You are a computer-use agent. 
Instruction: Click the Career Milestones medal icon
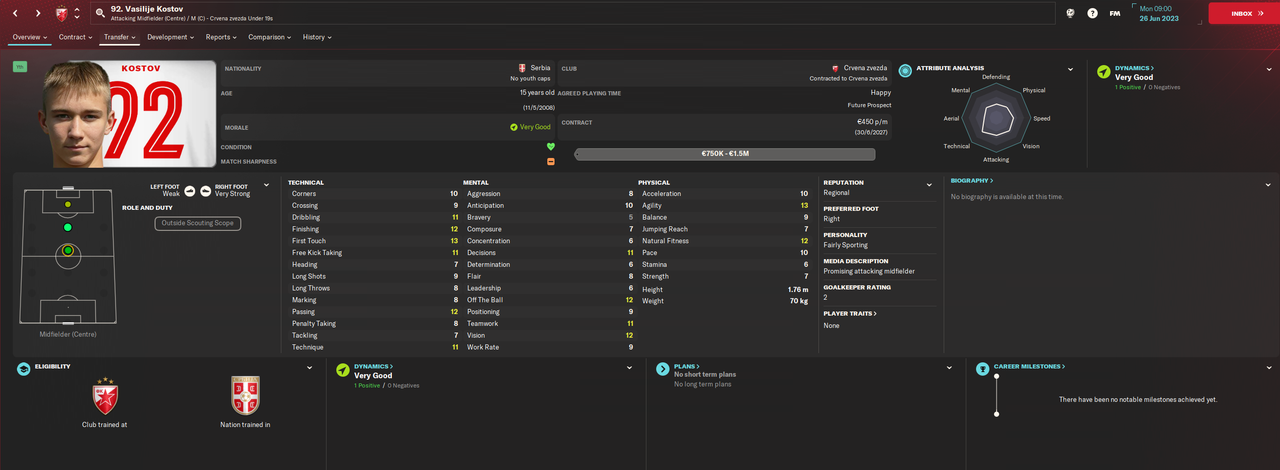point(983,369)
